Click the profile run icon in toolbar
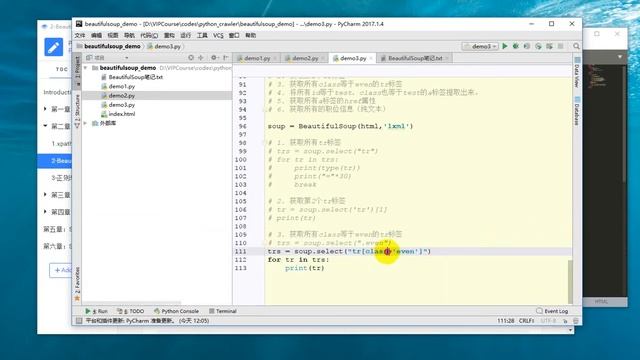This screenshot has height=360, width=640. [538, 46]
